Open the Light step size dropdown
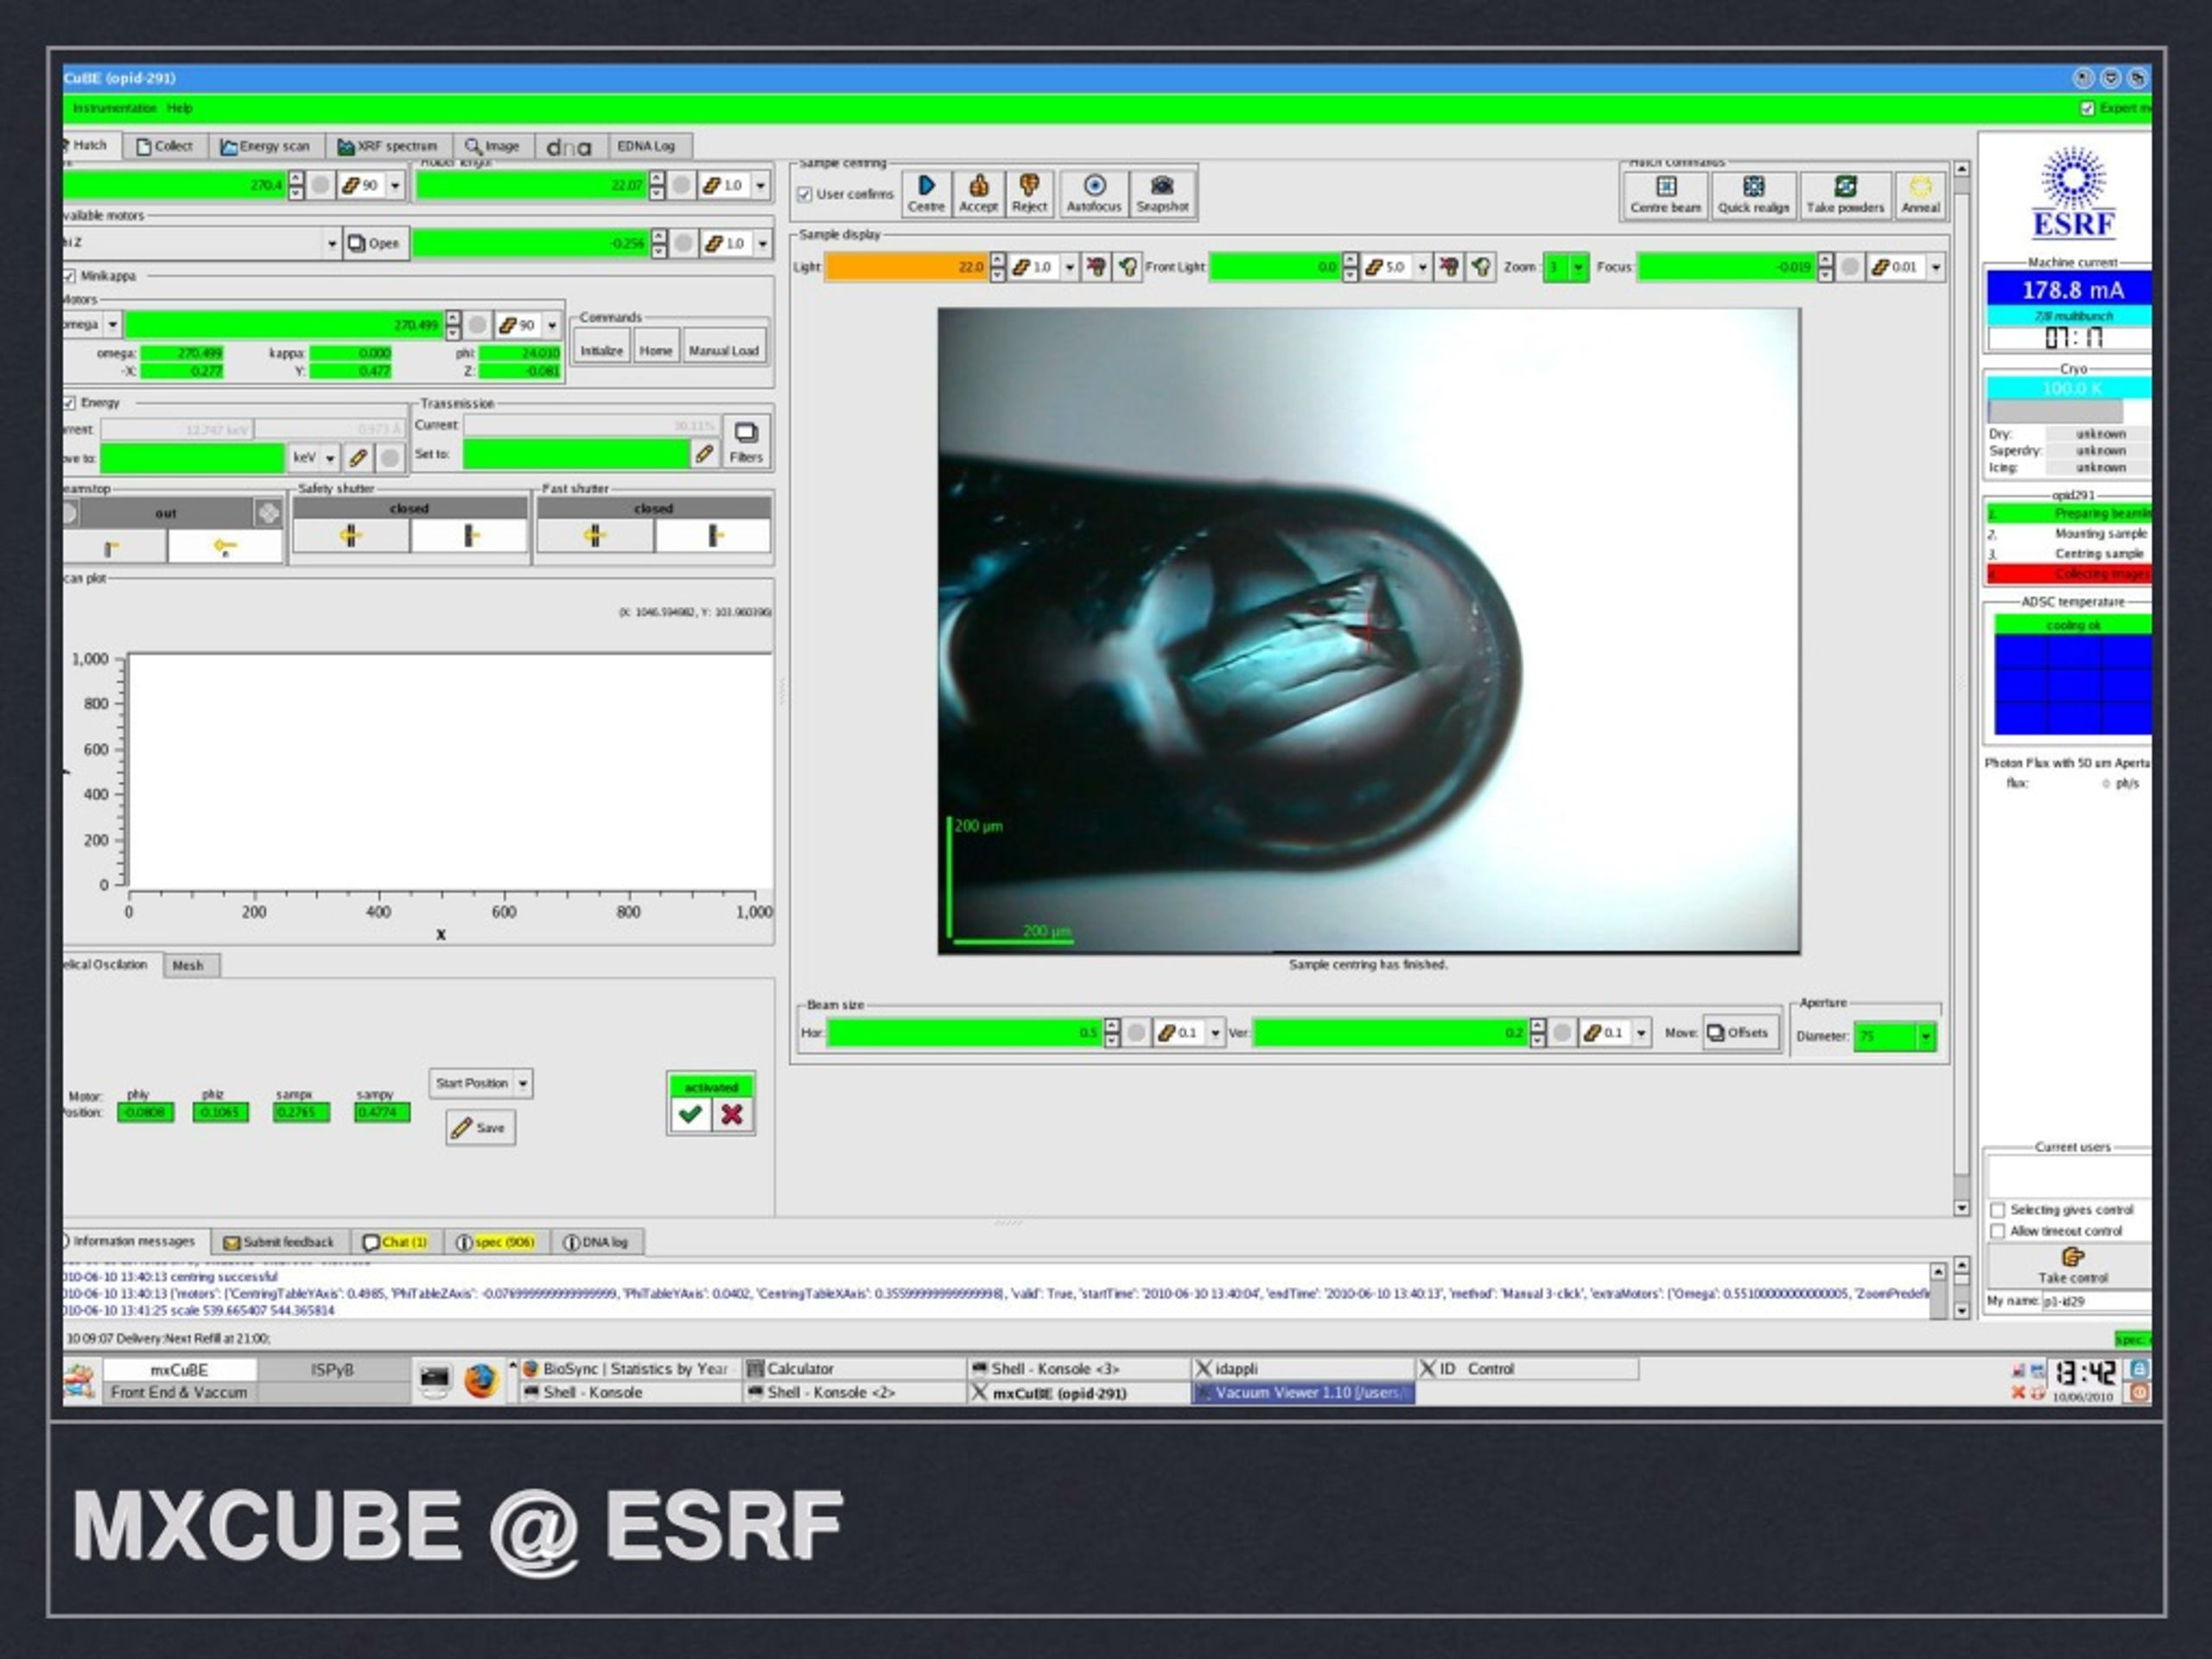This screenshot has width=2212, height=1659. 1070,267
